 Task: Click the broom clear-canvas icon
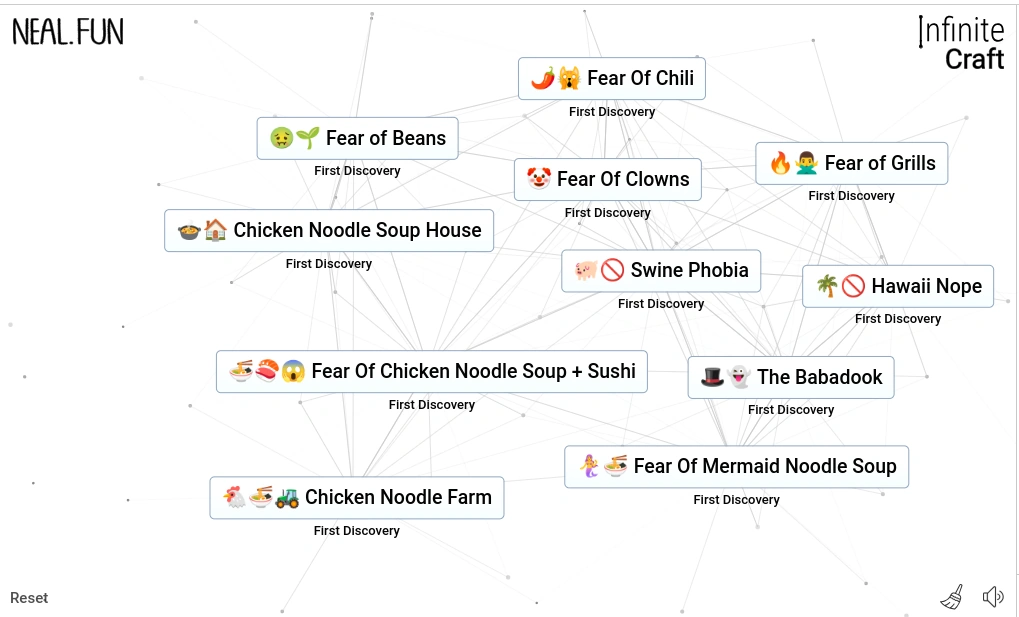coord(952,597)
